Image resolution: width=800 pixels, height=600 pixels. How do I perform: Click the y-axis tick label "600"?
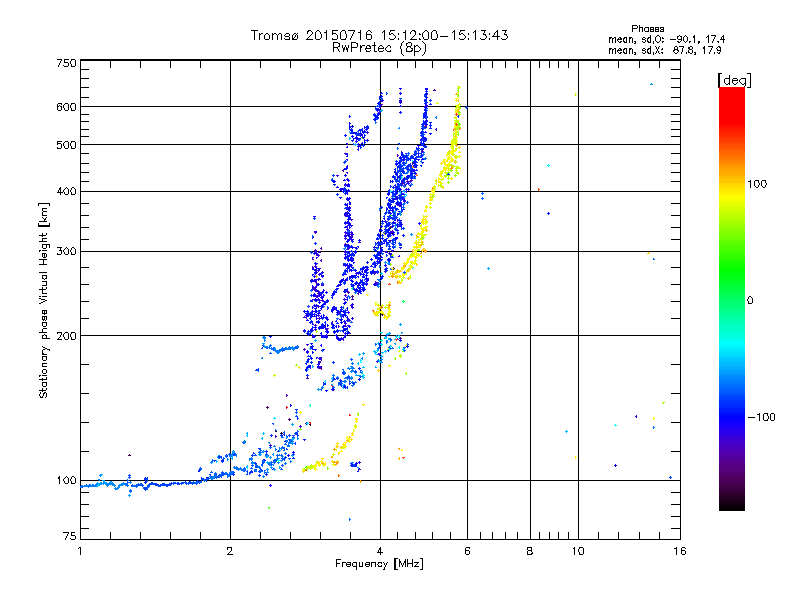pyautogui.click(x=67, y=107)
